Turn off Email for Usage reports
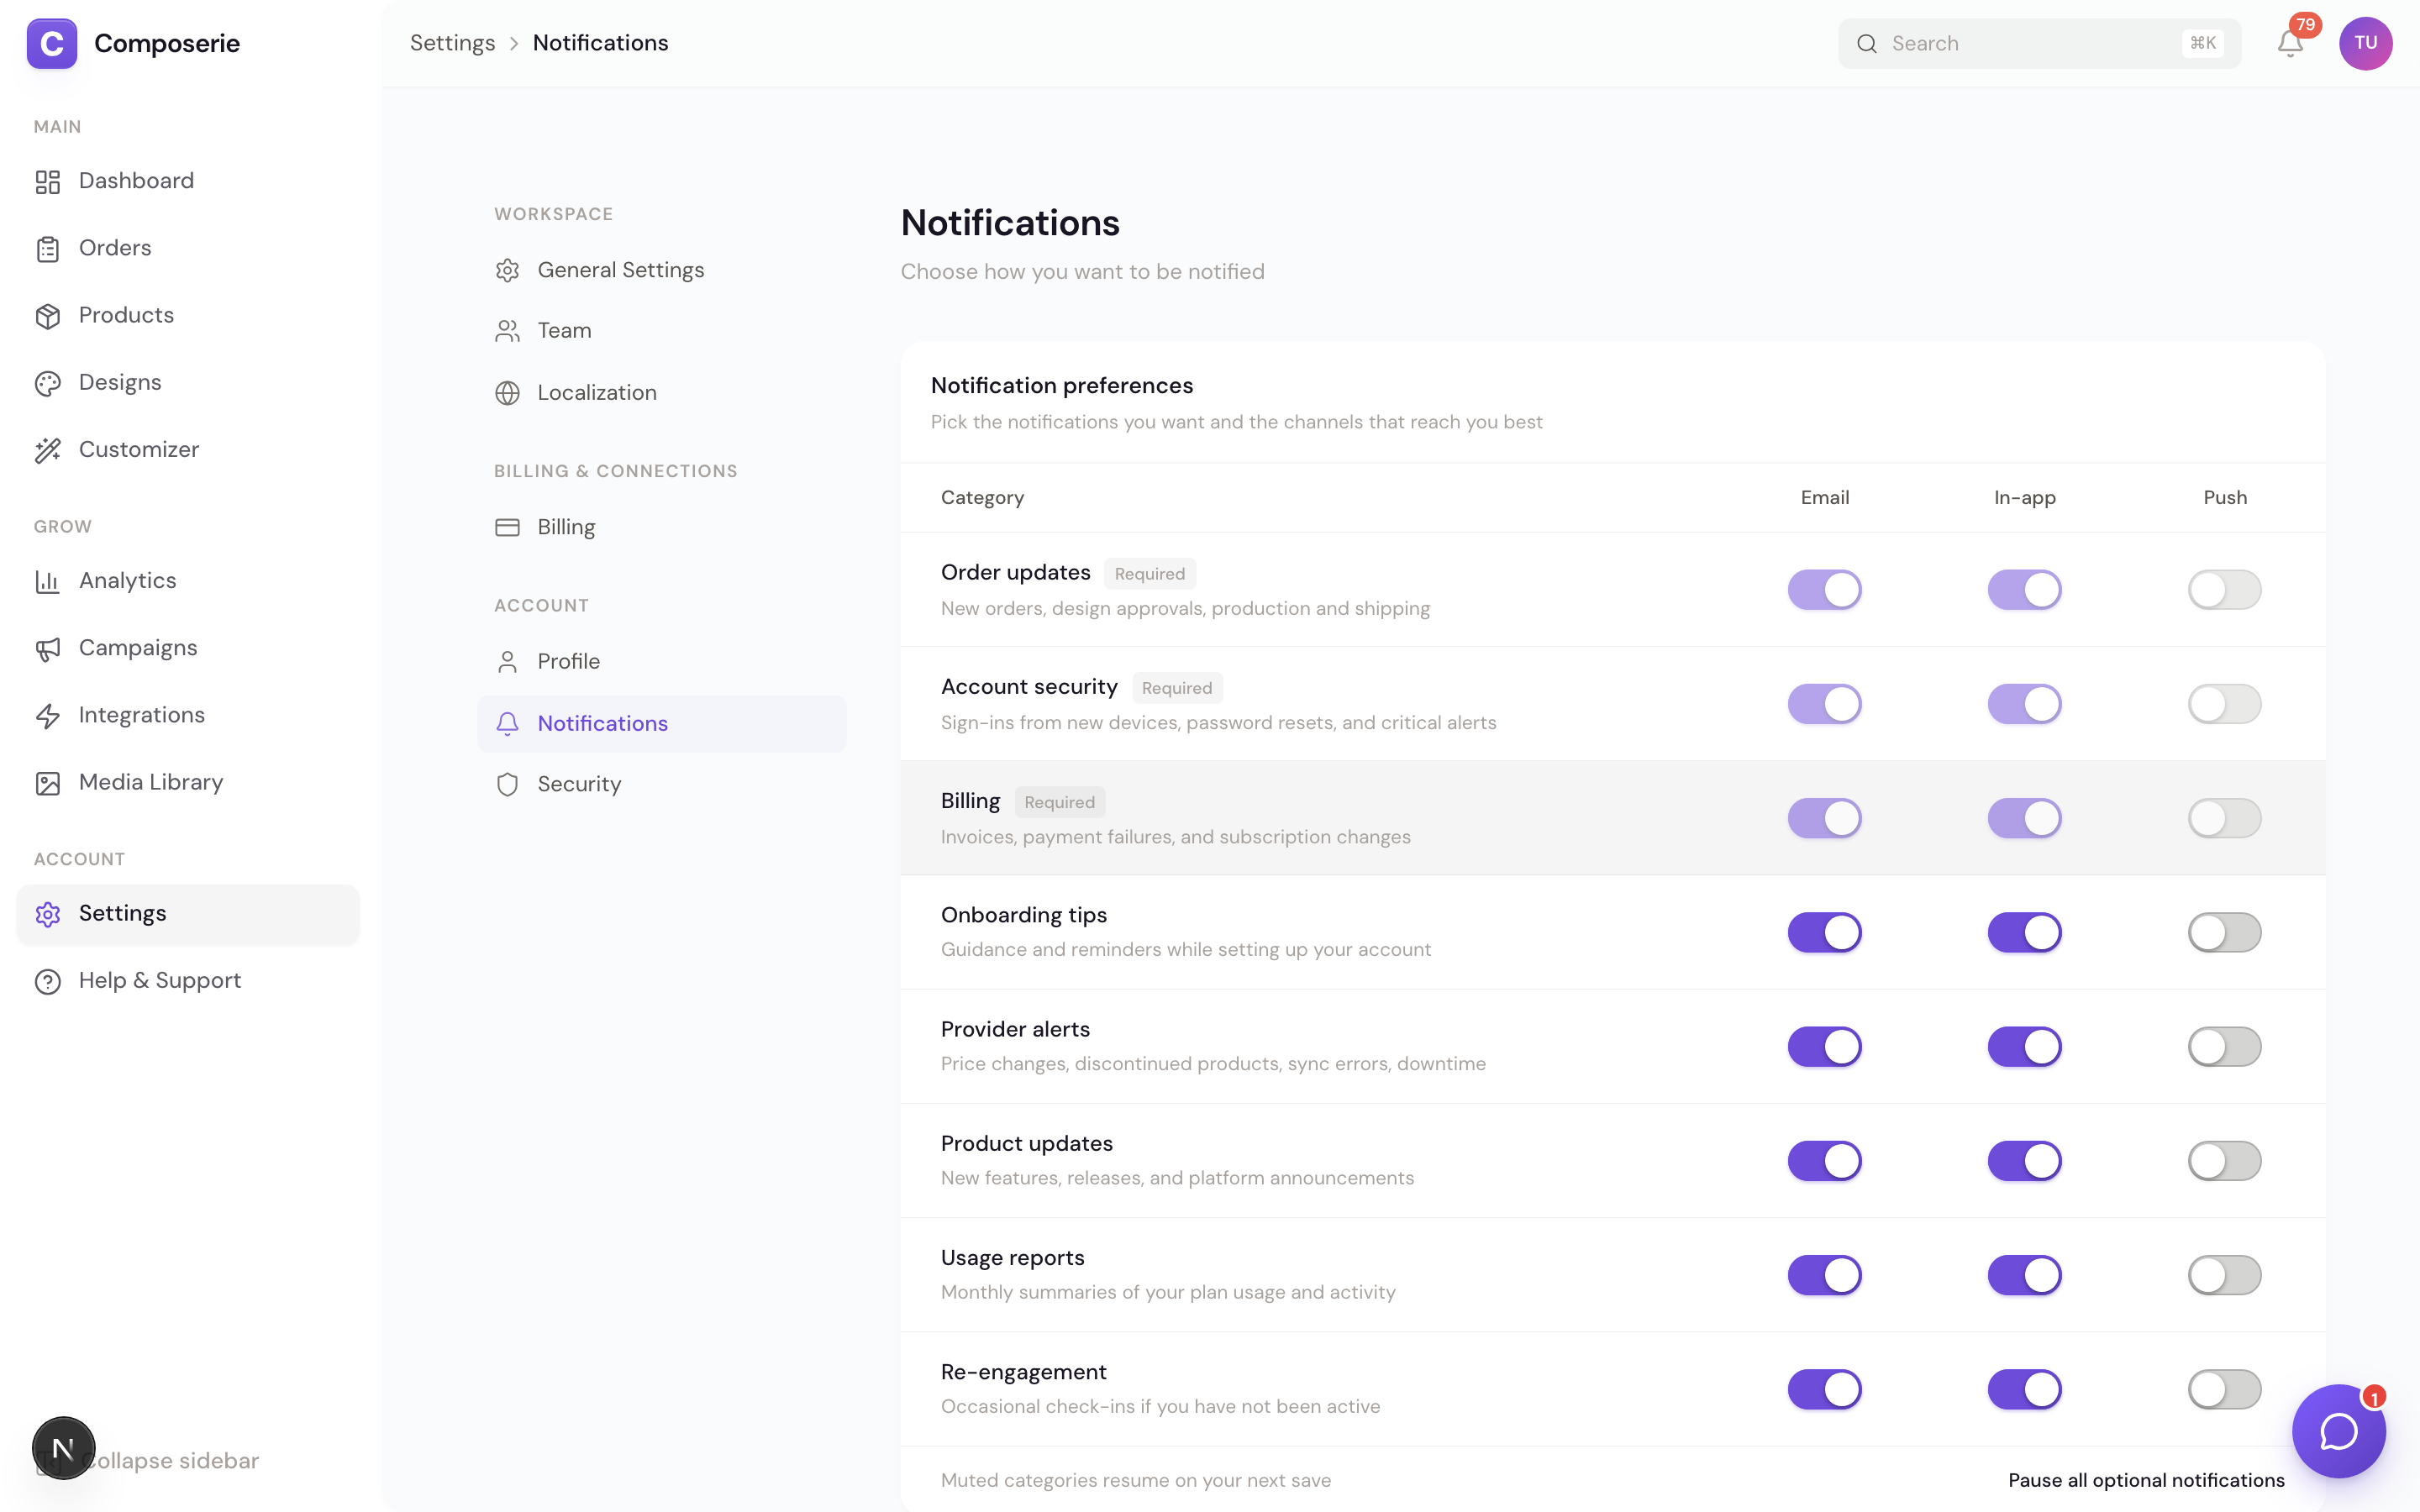Screen dimensions: 2420x1512 pos(1824,1275)
